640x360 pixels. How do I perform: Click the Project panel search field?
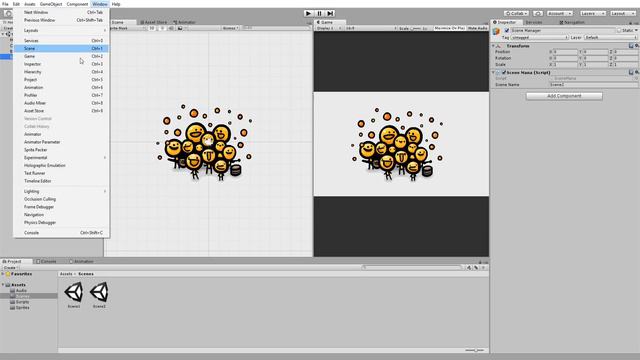(x=412, y=268)
